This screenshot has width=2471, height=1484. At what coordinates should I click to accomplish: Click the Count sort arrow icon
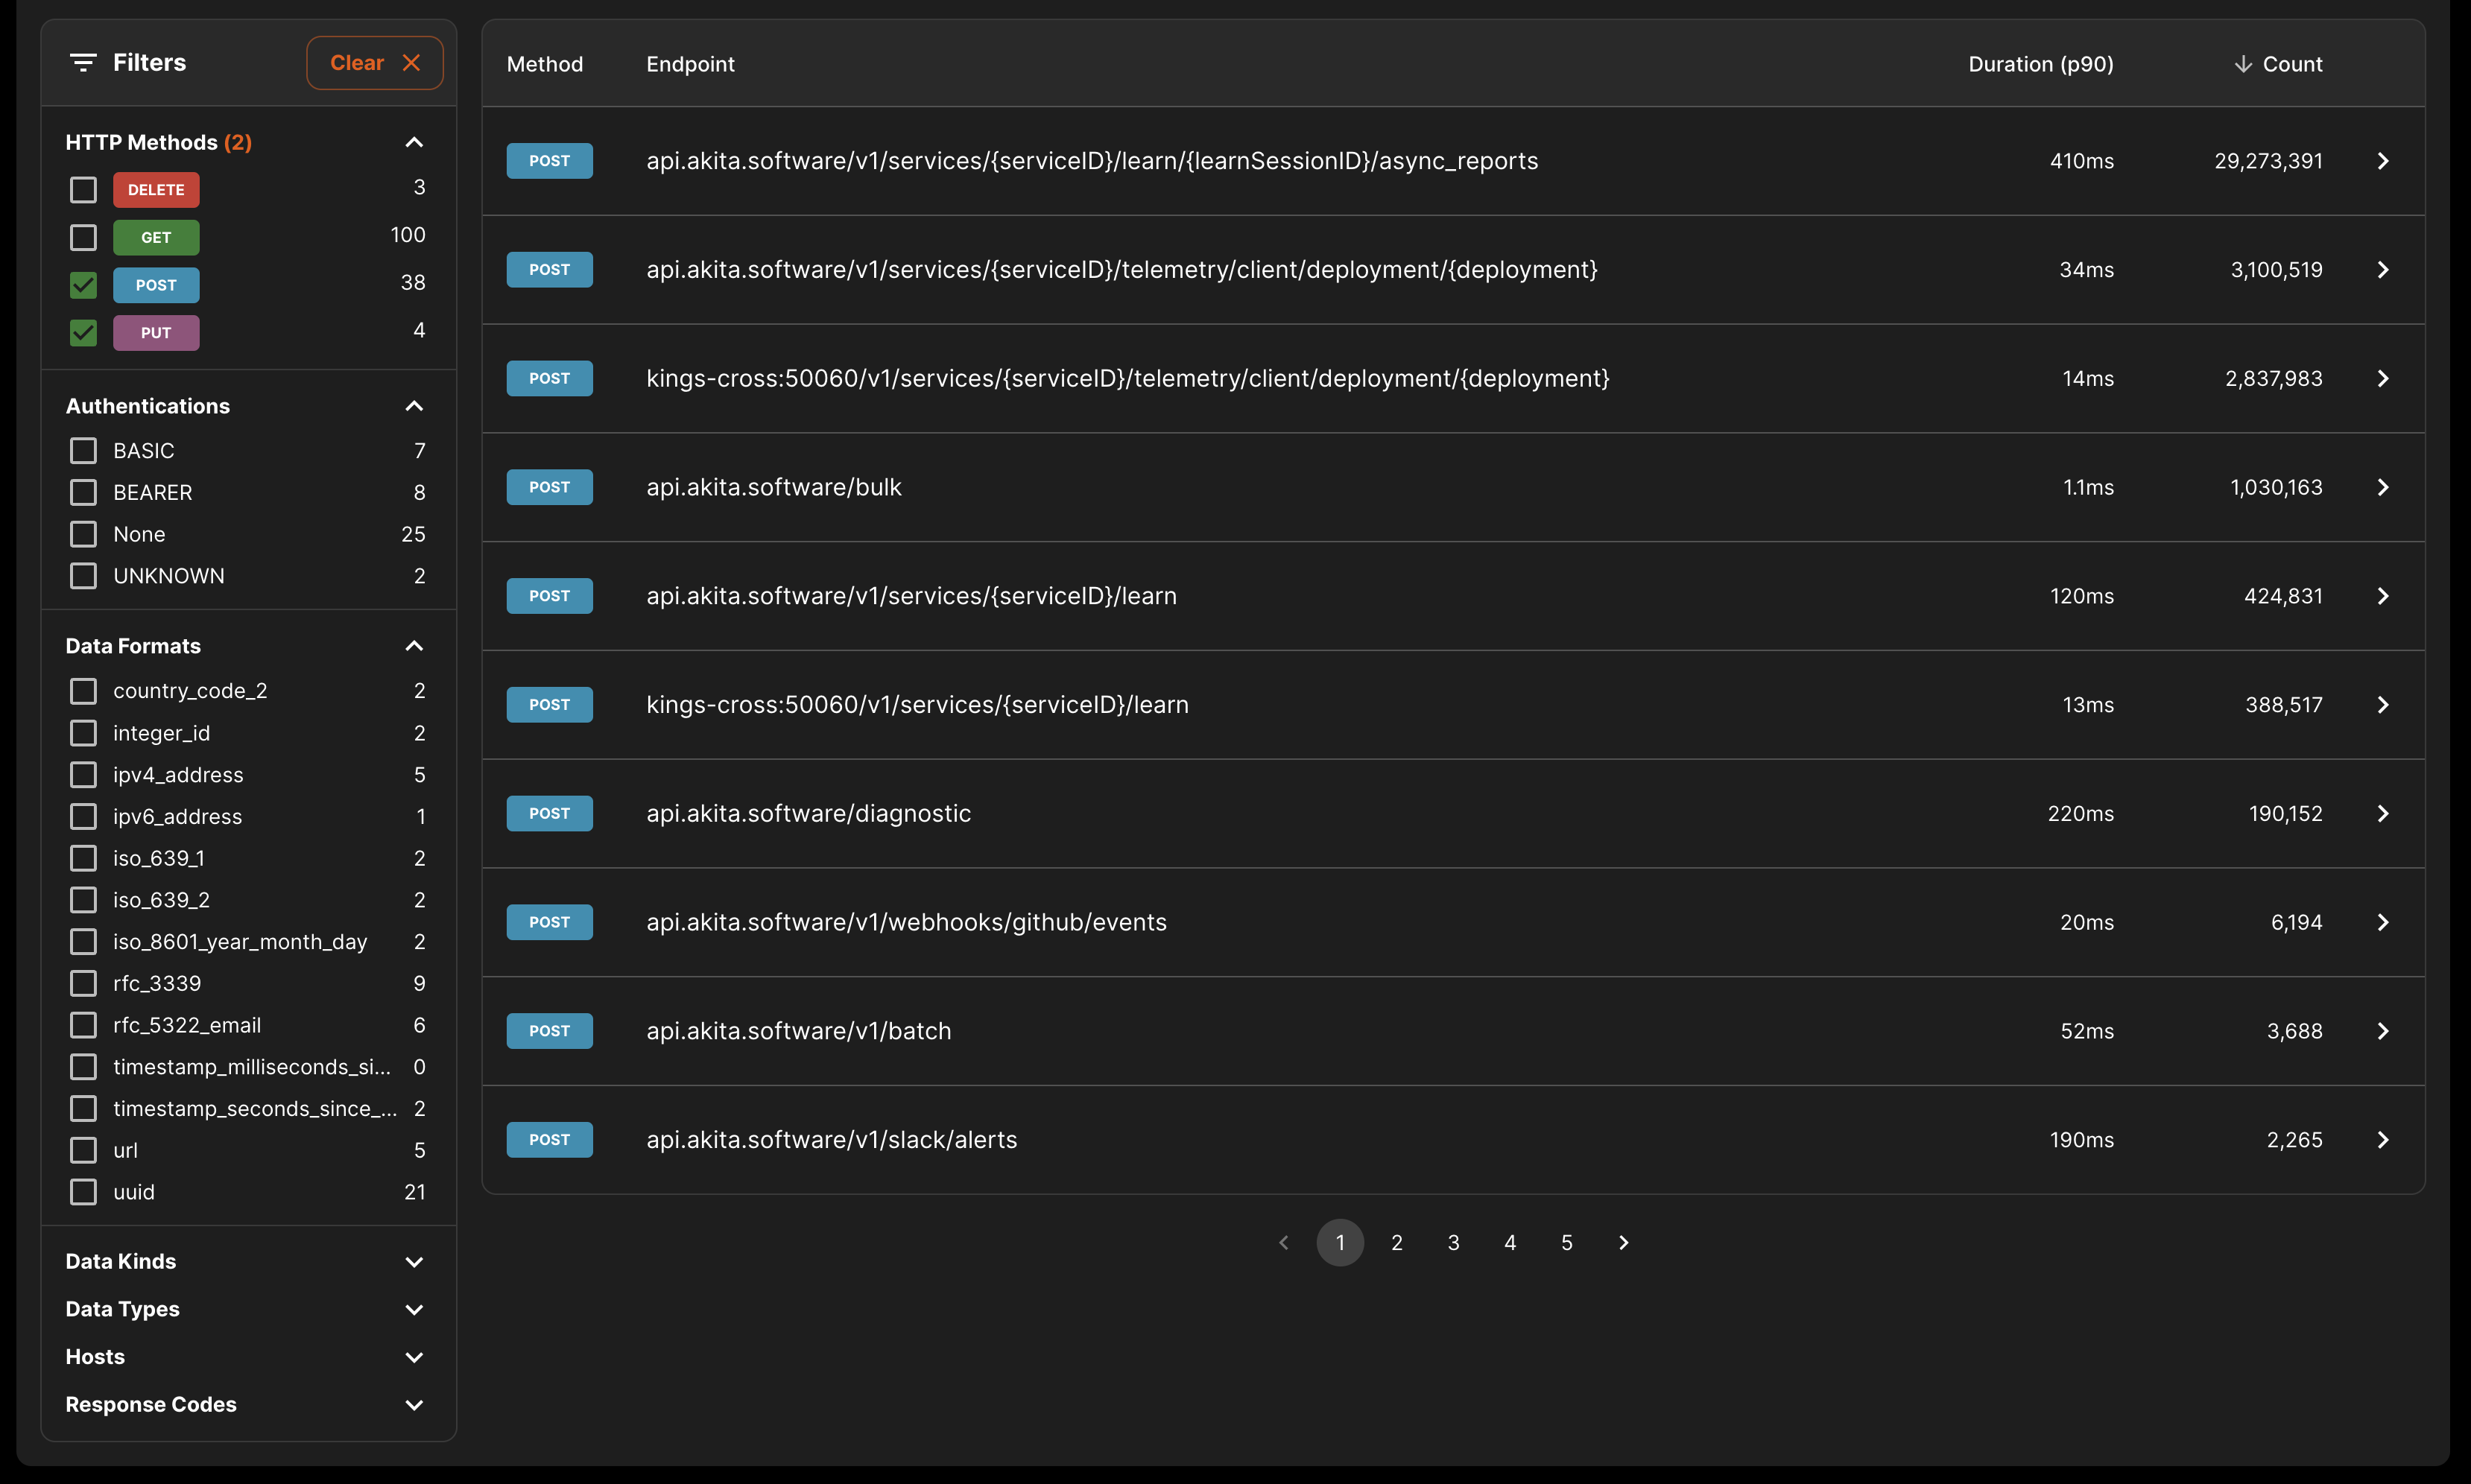point(2243,64)
